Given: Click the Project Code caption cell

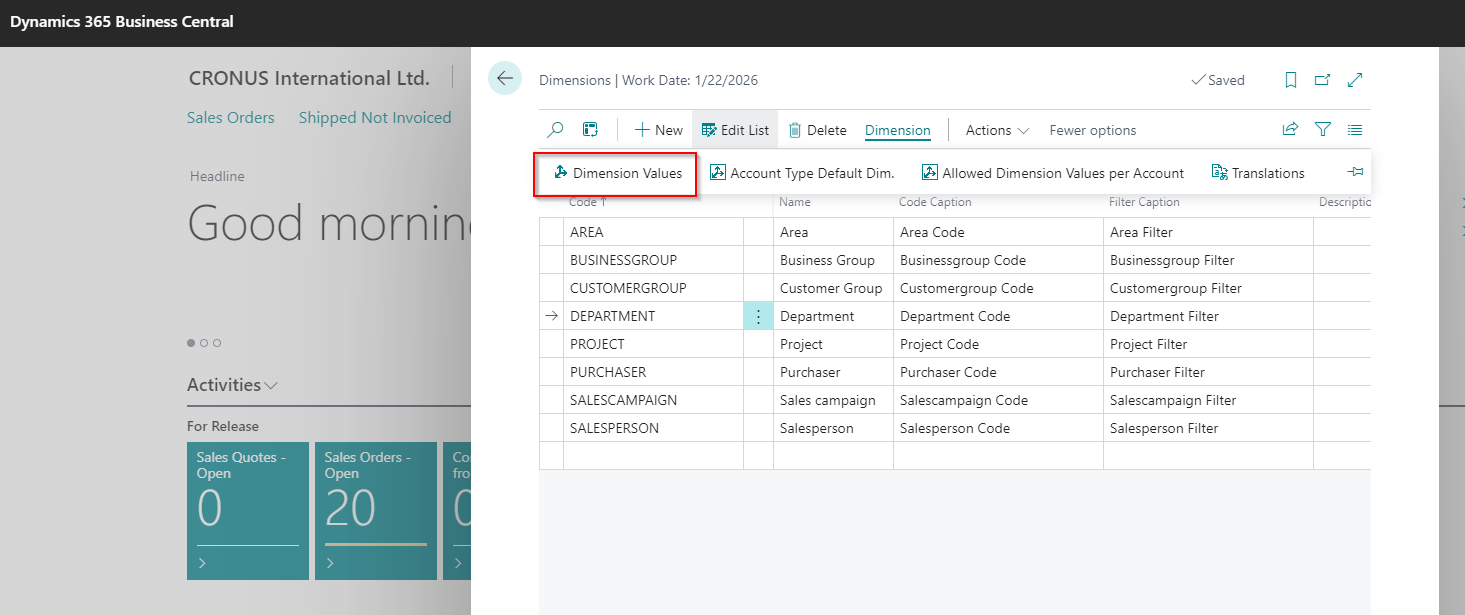Looking at the screenshot, I should 998,344.
